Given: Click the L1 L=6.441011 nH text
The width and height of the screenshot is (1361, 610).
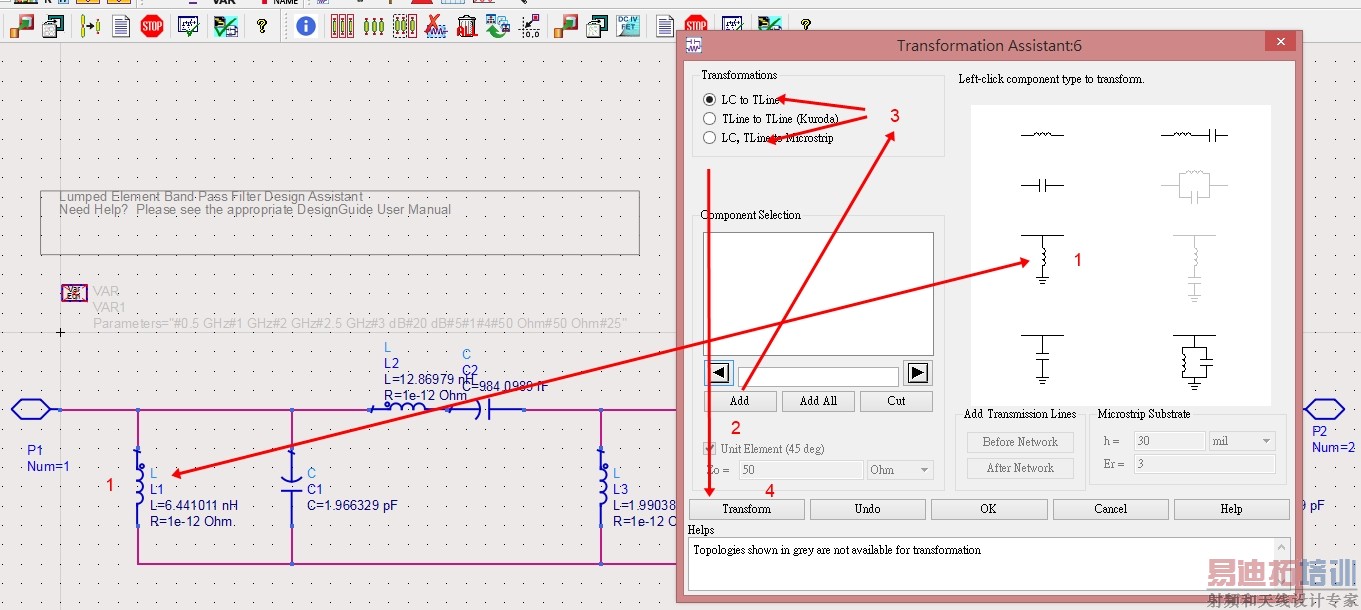Looking at the screenshot, I should [195, 506].
